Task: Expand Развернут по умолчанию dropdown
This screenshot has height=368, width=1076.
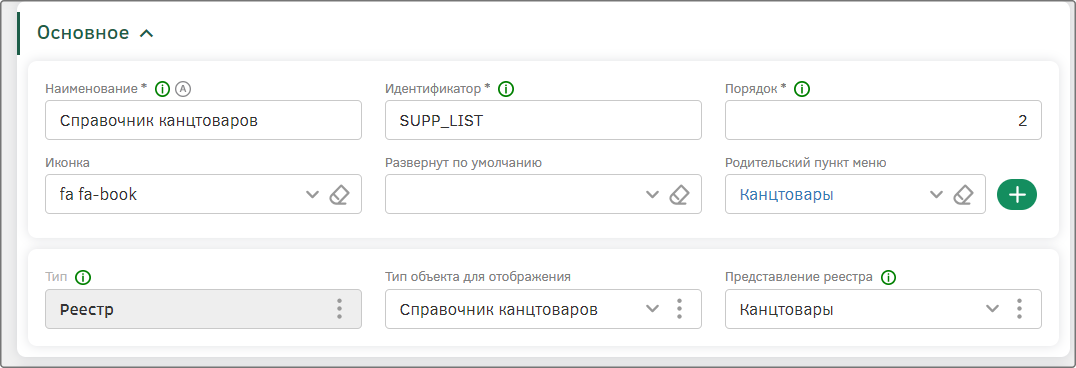Action: 652,194
